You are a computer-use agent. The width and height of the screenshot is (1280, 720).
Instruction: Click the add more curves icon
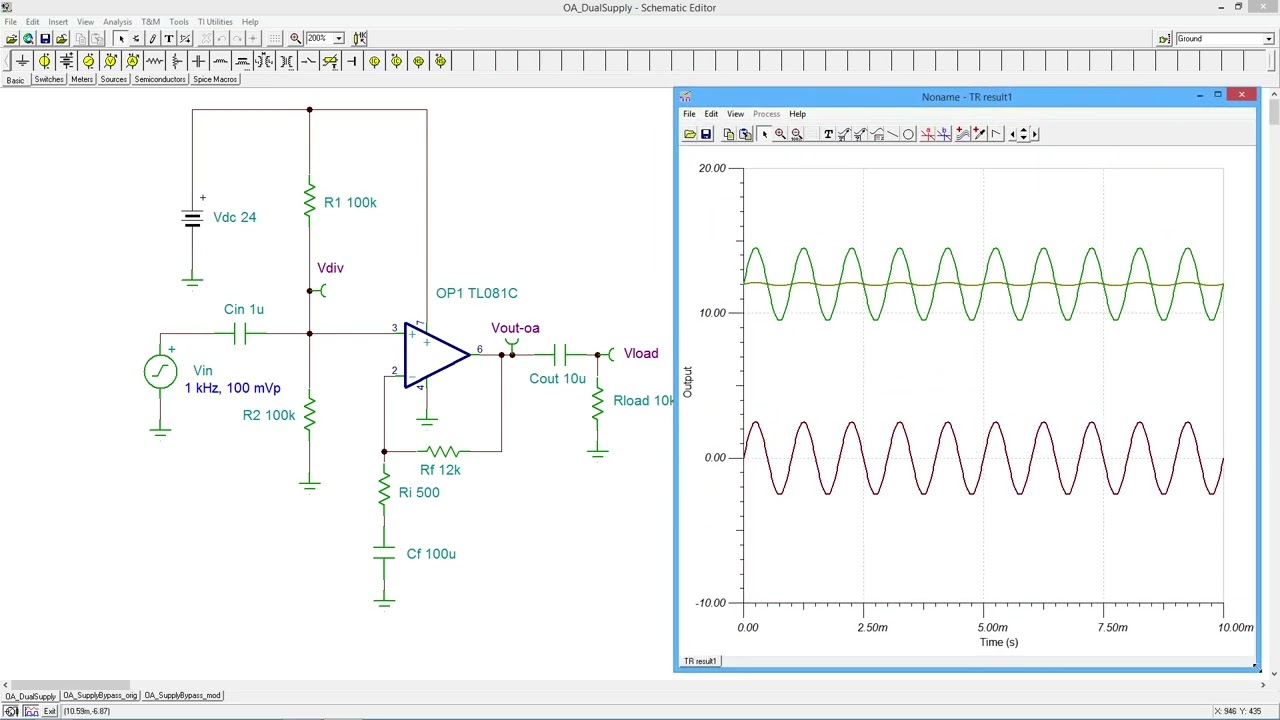pos(962,134)
